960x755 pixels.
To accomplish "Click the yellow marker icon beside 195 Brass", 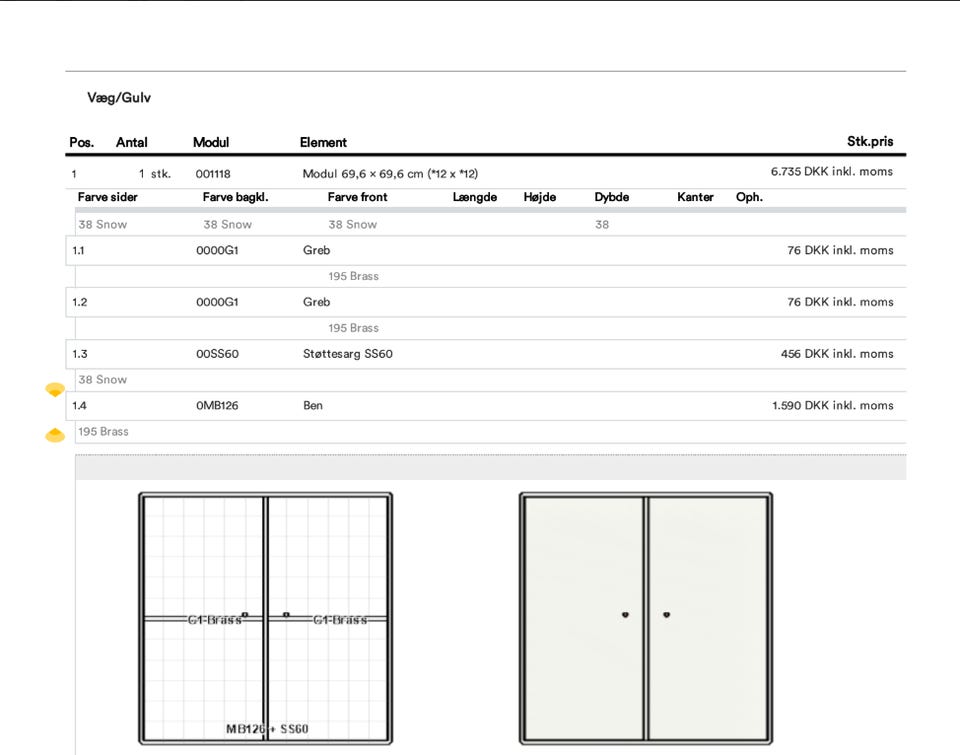I will tap(55, 435).
